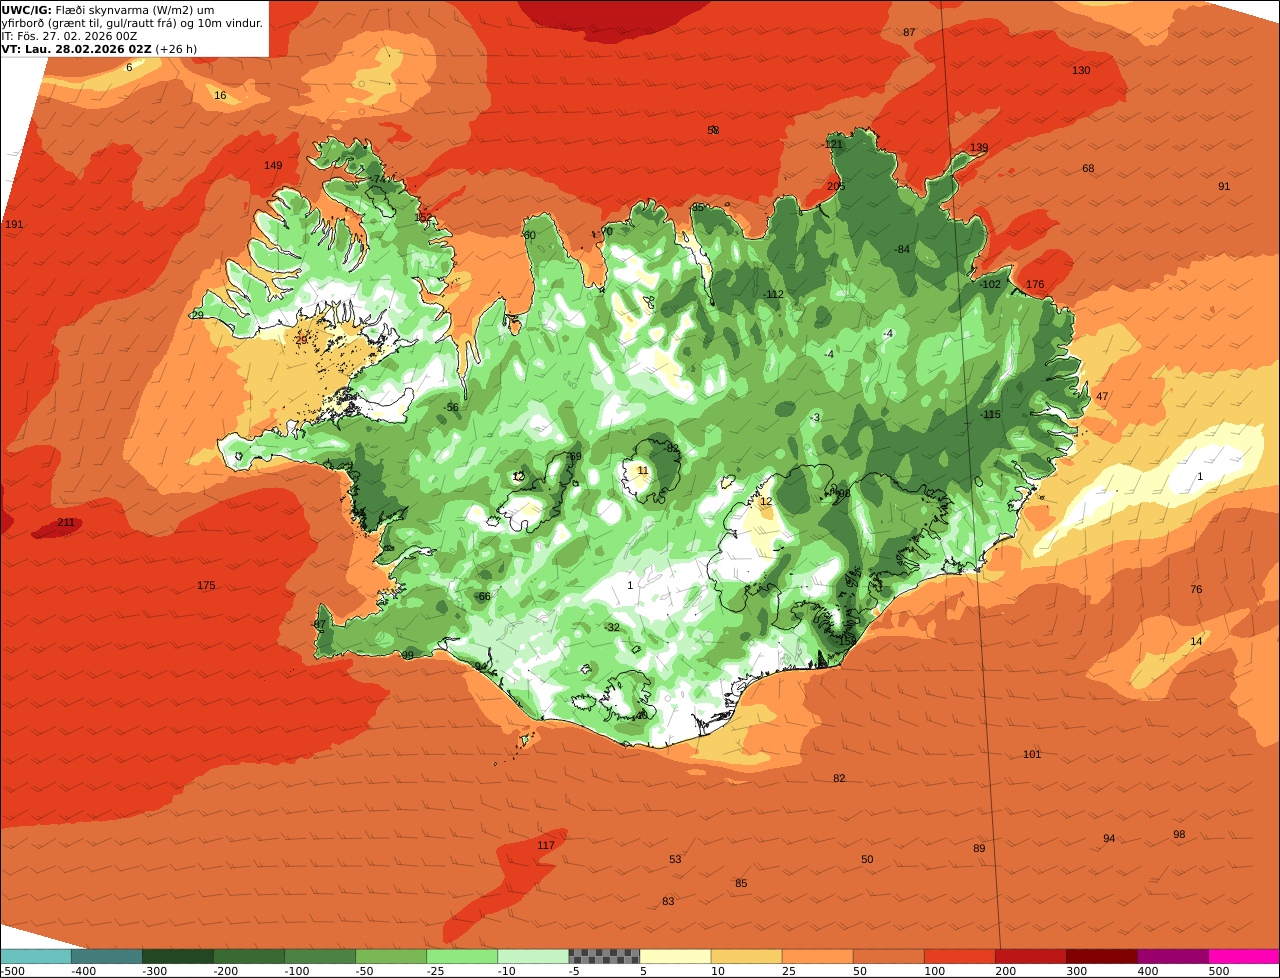
Task: Click the legend swatch between 200 and 300
Action: point(1030,956)
